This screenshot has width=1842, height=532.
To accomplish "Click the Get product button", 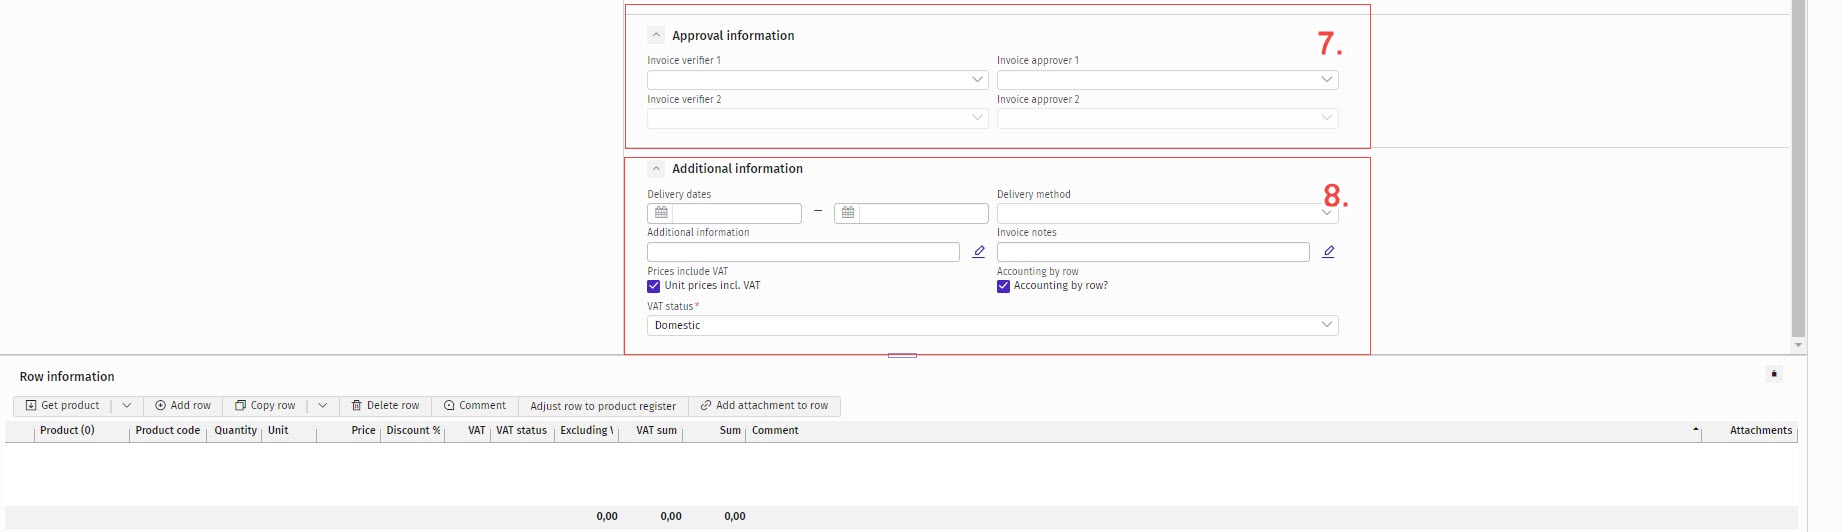I will [x=62, y=406].
